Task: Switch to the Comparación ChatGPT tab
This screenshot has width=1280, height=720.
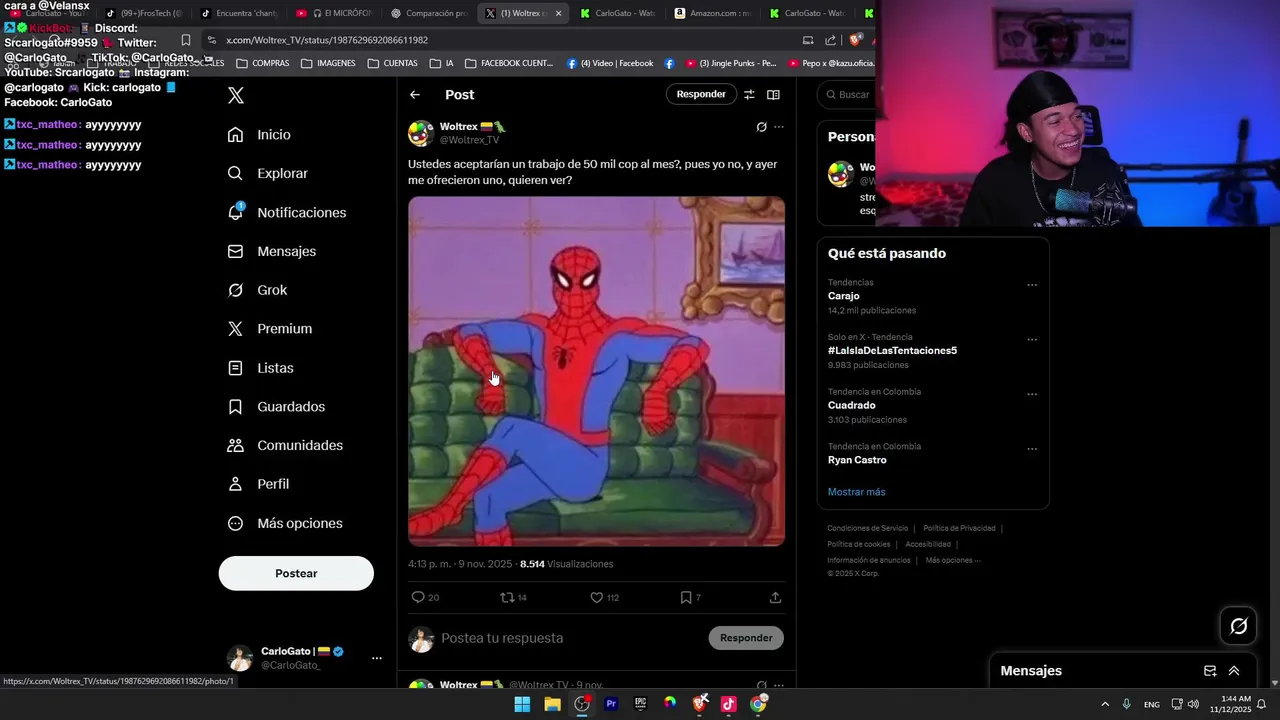Action: (428, 13)
